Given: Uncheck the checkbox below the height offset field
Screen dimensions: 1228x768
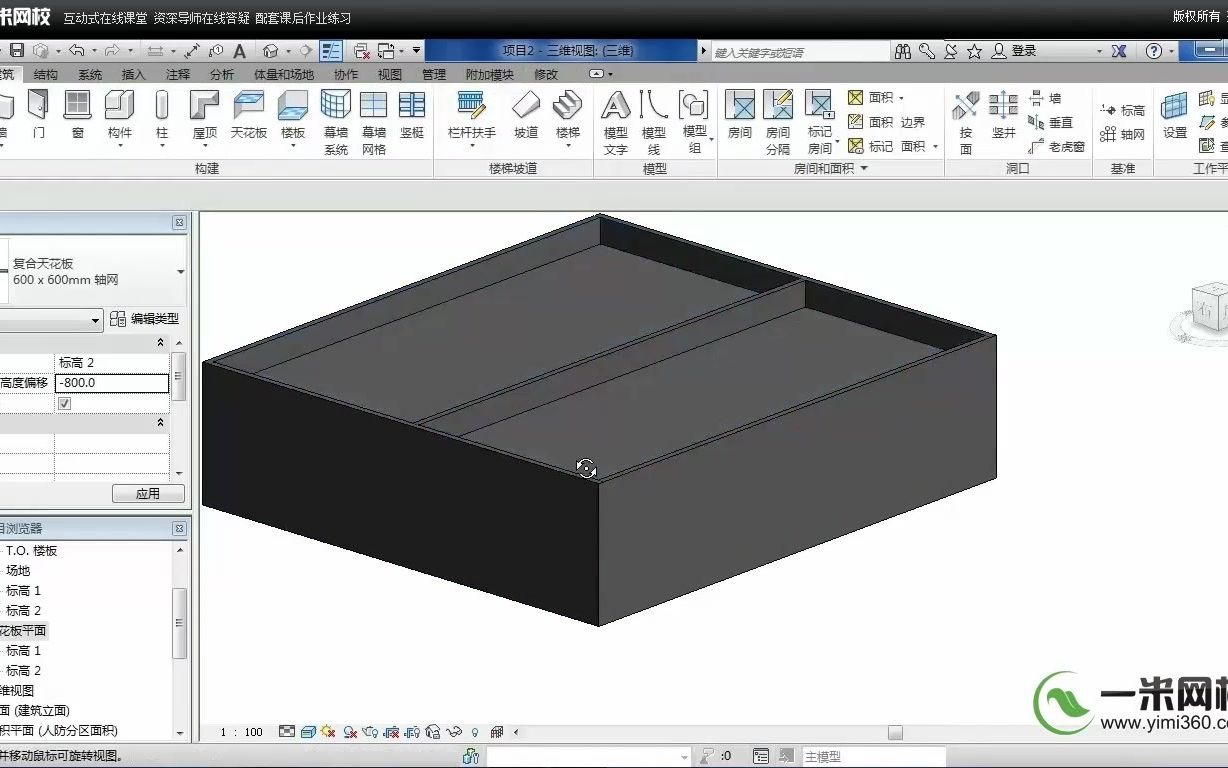Looking at the screenshot, I should tap(63, 403).
